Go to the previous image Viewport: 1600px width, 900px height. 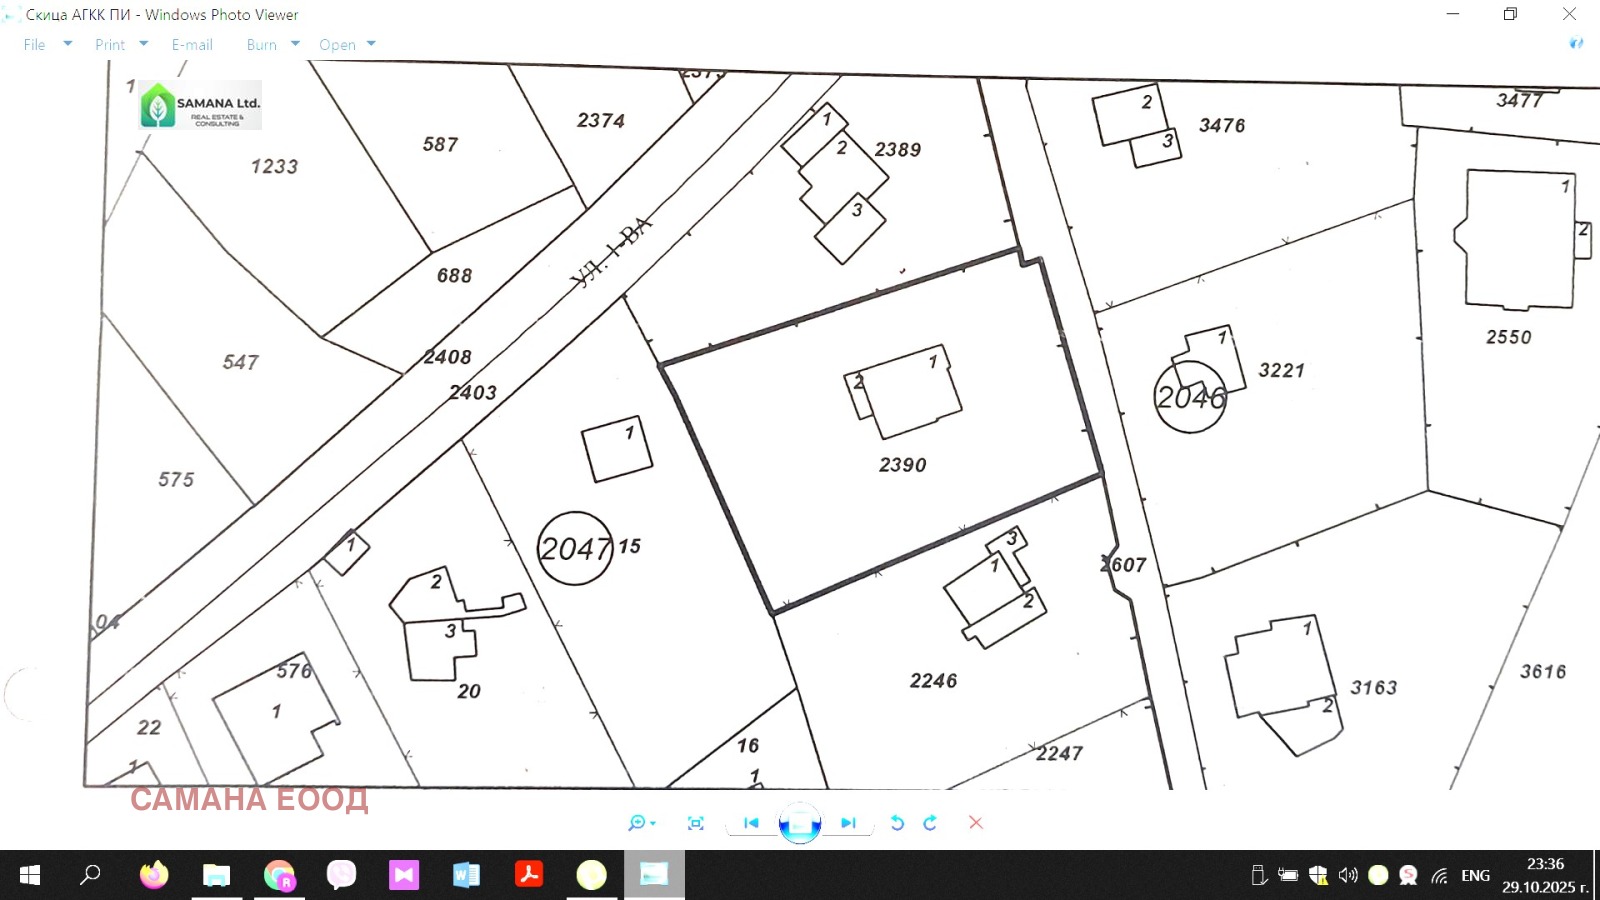pos(751,823)
